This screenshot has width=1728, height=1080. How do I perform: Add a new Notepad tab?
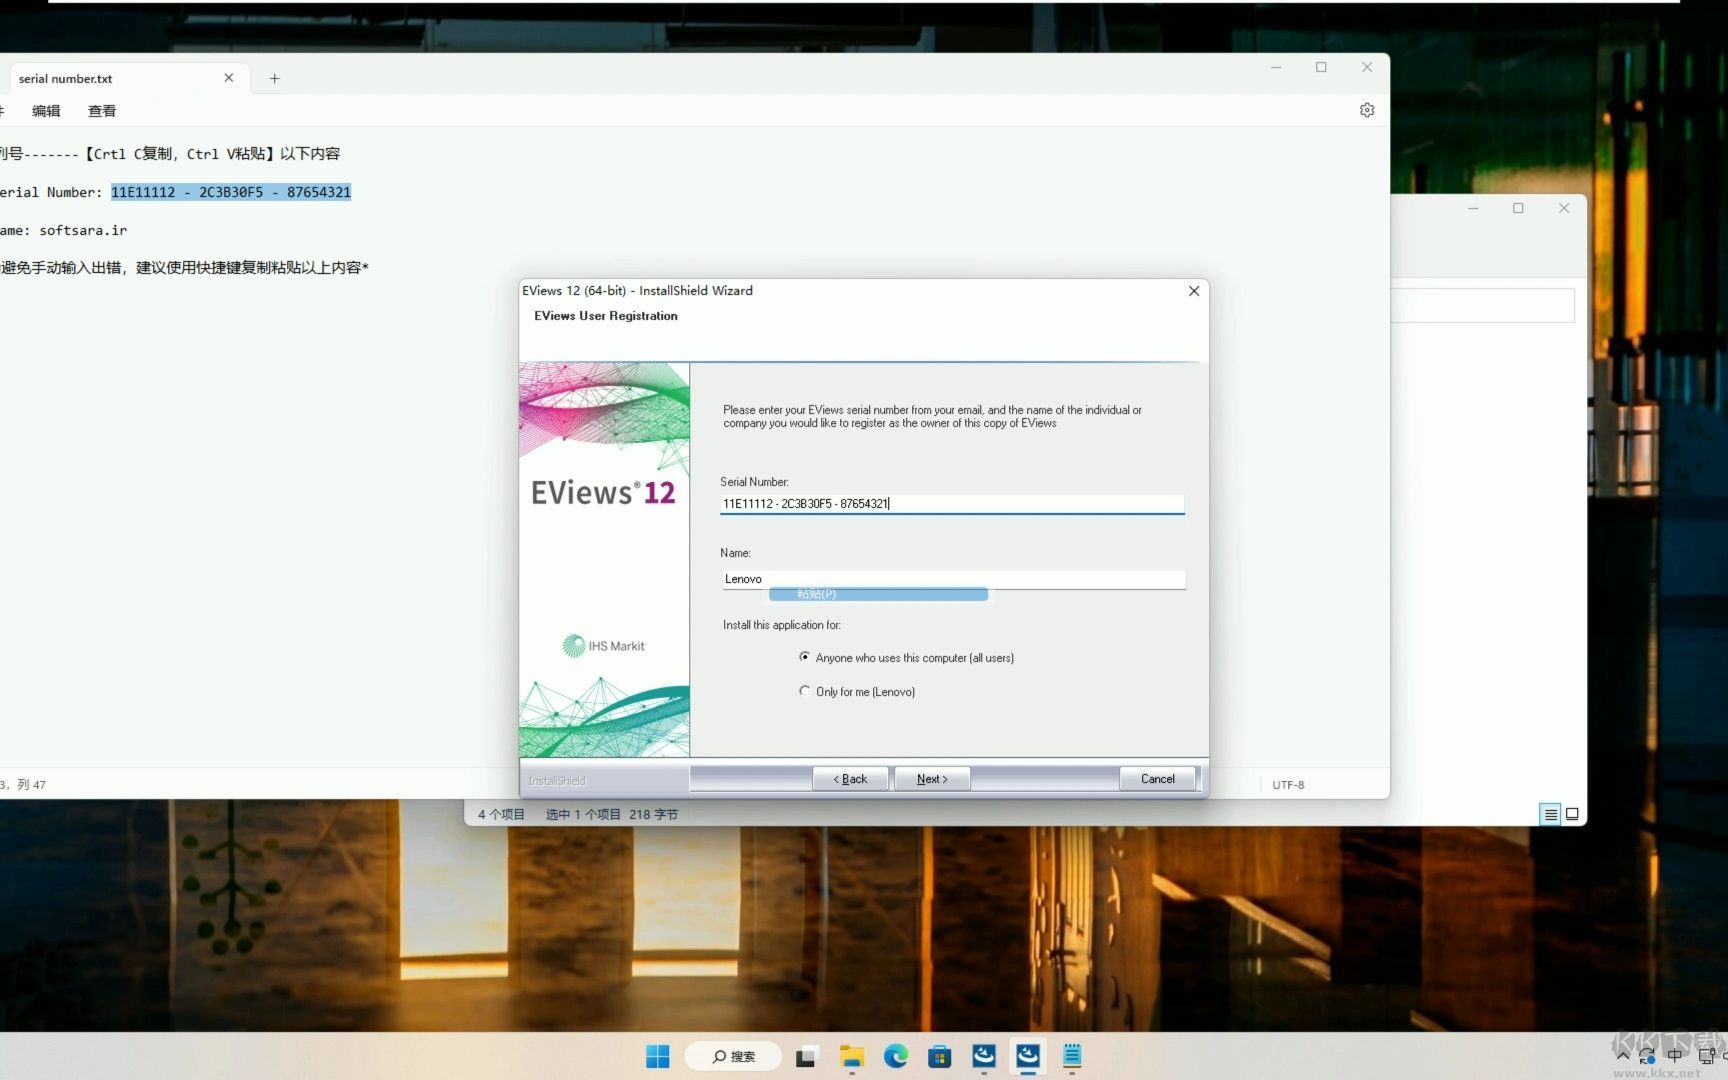[x=274, y=78]
